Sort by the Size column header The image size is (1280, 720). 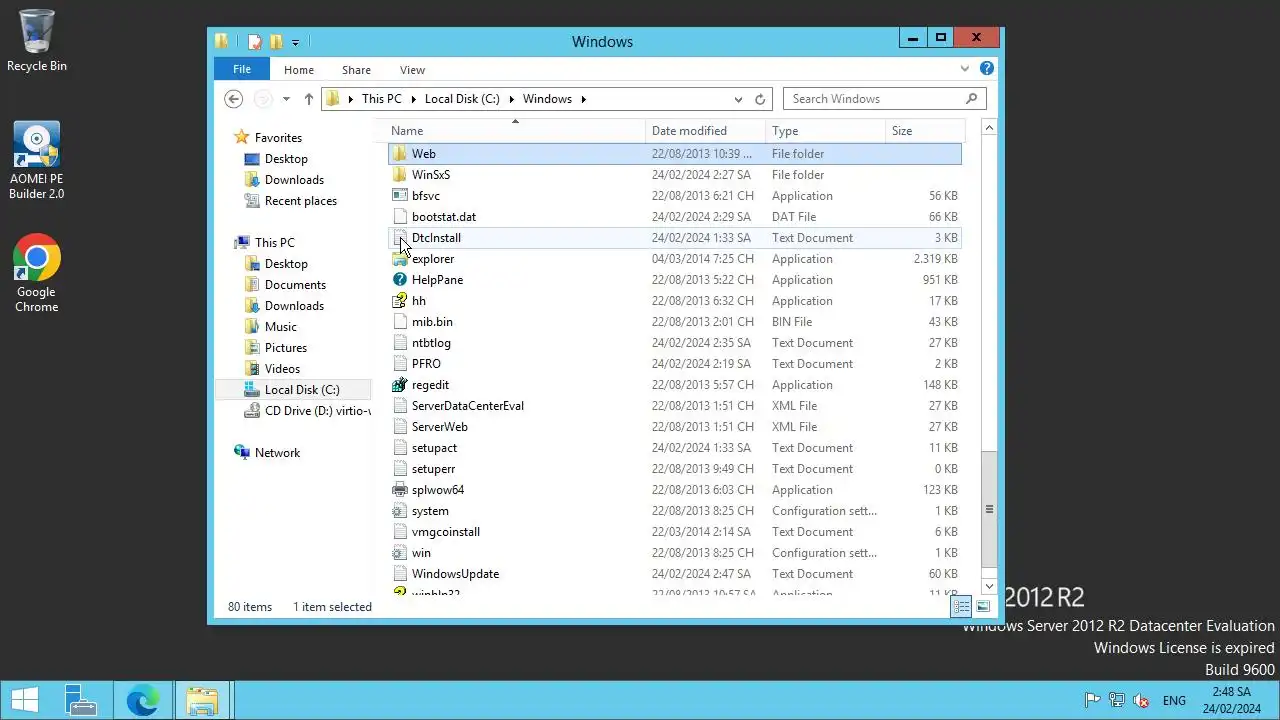pos(924,131)
